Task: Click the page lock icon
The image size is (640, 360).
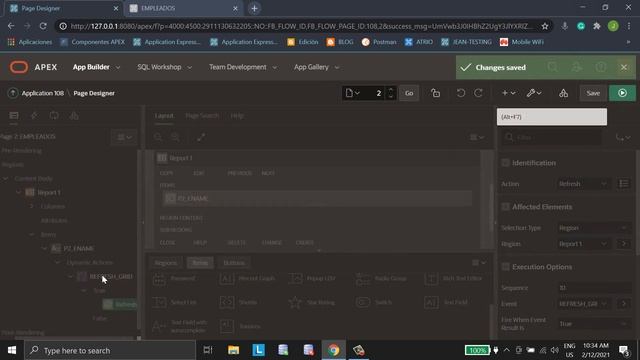Action: [436, 93]
